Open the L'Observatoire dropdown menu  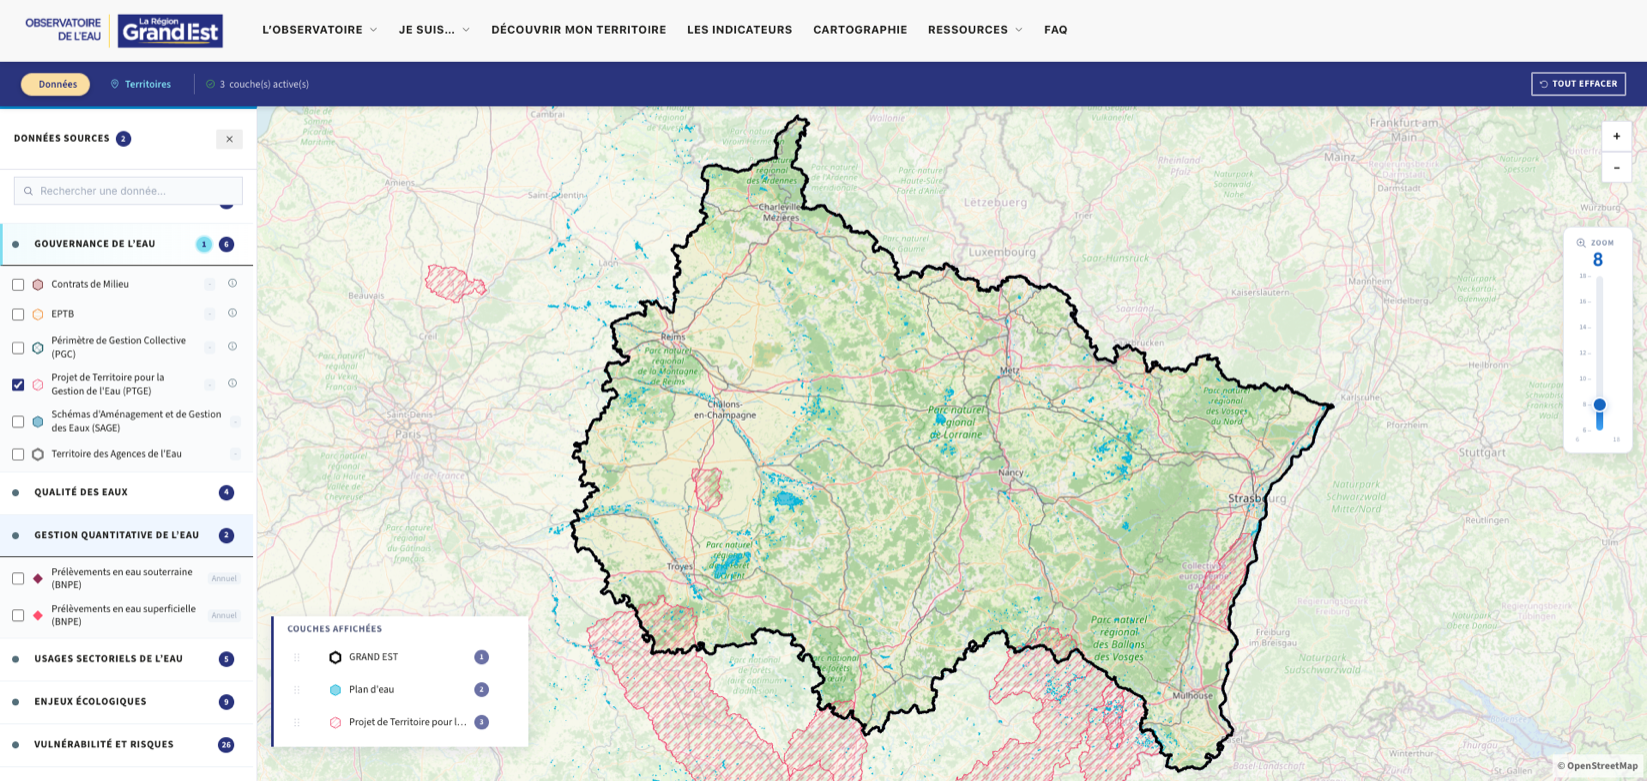(x=319, y=30)
